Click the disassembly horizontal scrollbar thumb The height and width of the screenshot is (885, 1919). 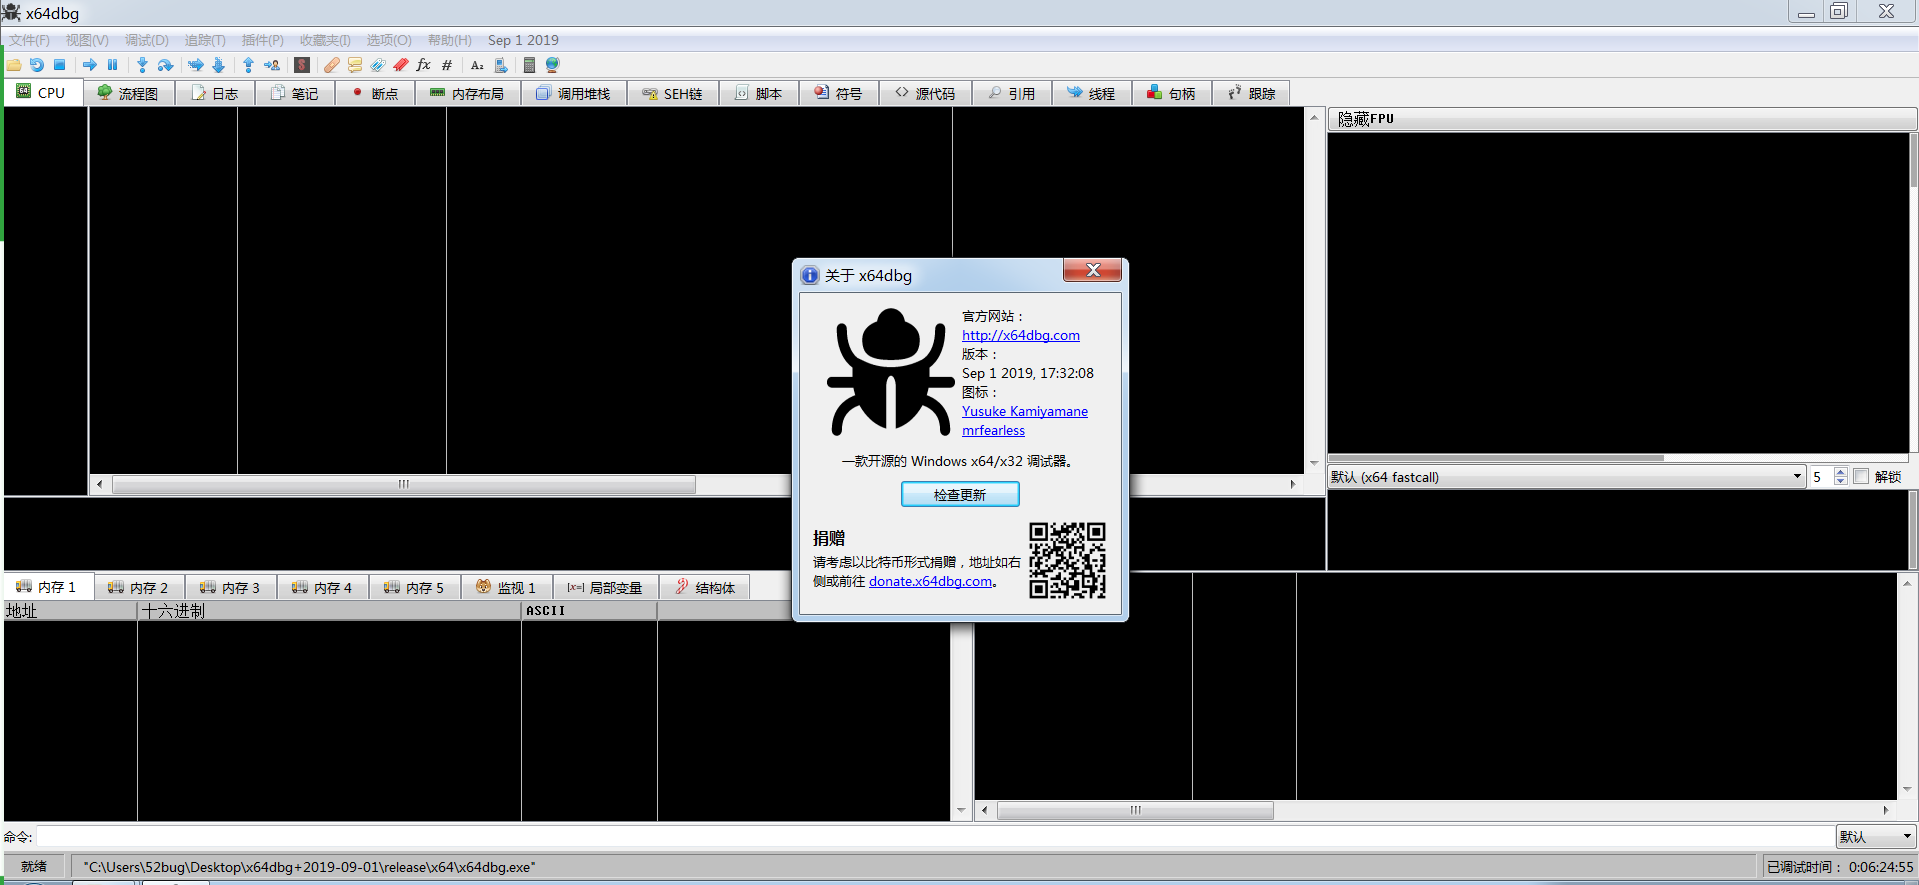coord(404,484)
